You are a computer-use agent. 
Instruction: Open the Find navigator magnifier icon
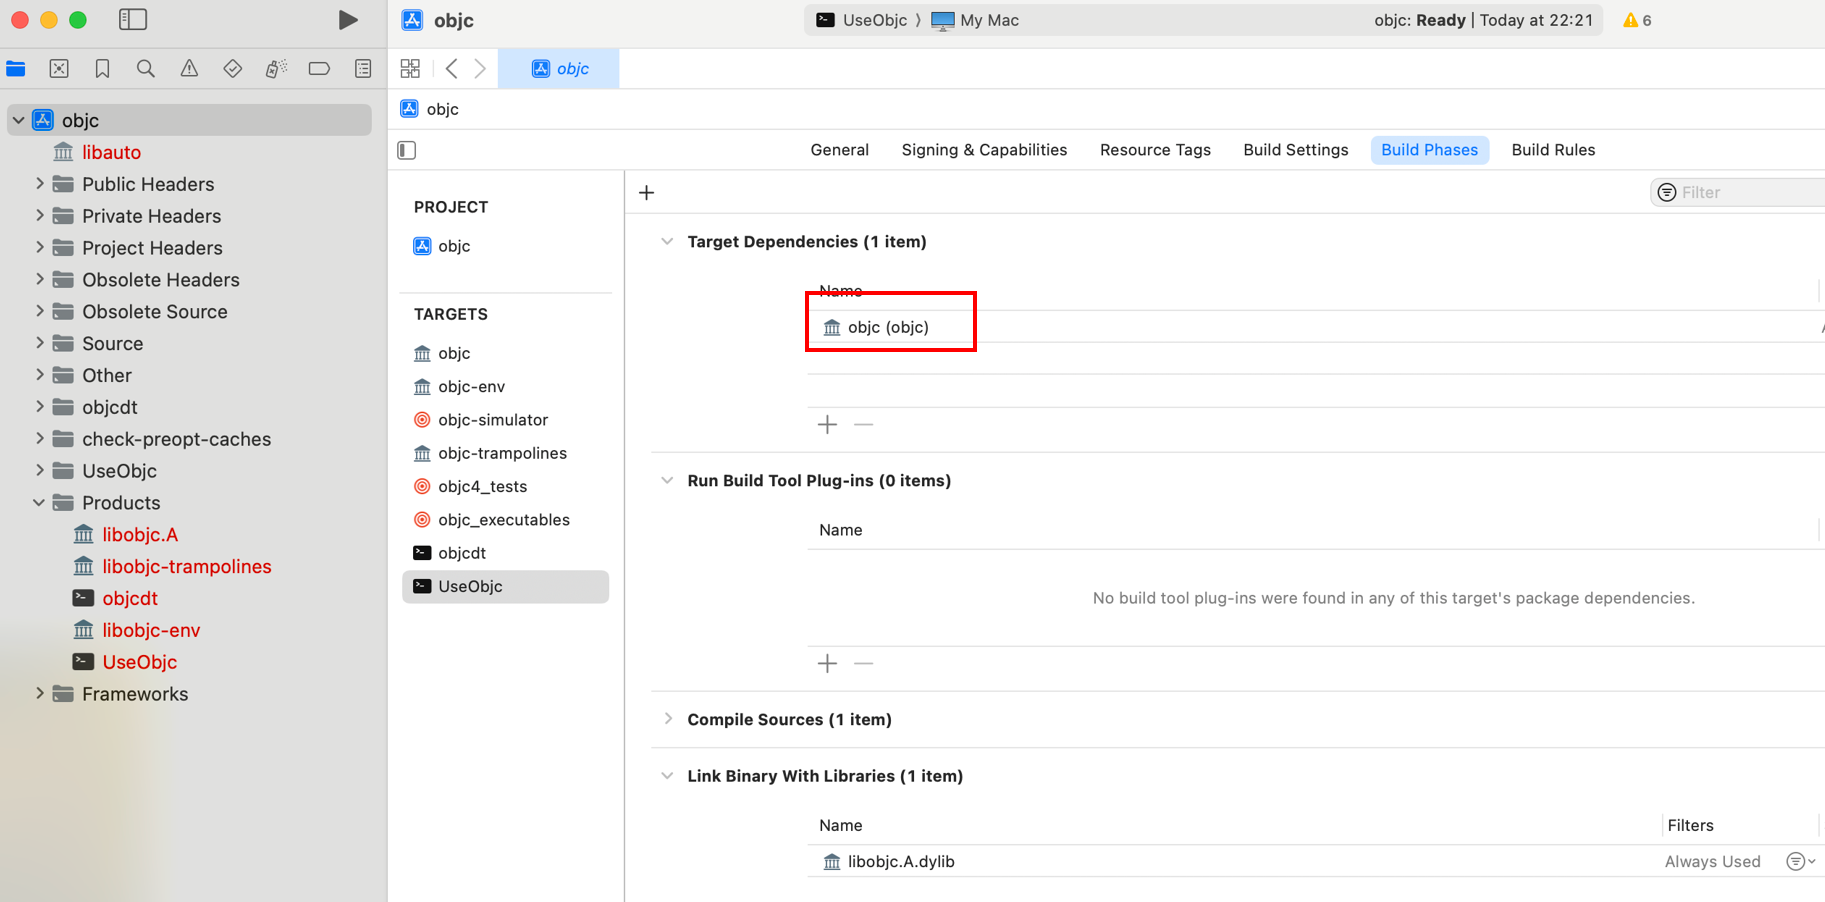point(146,69)
